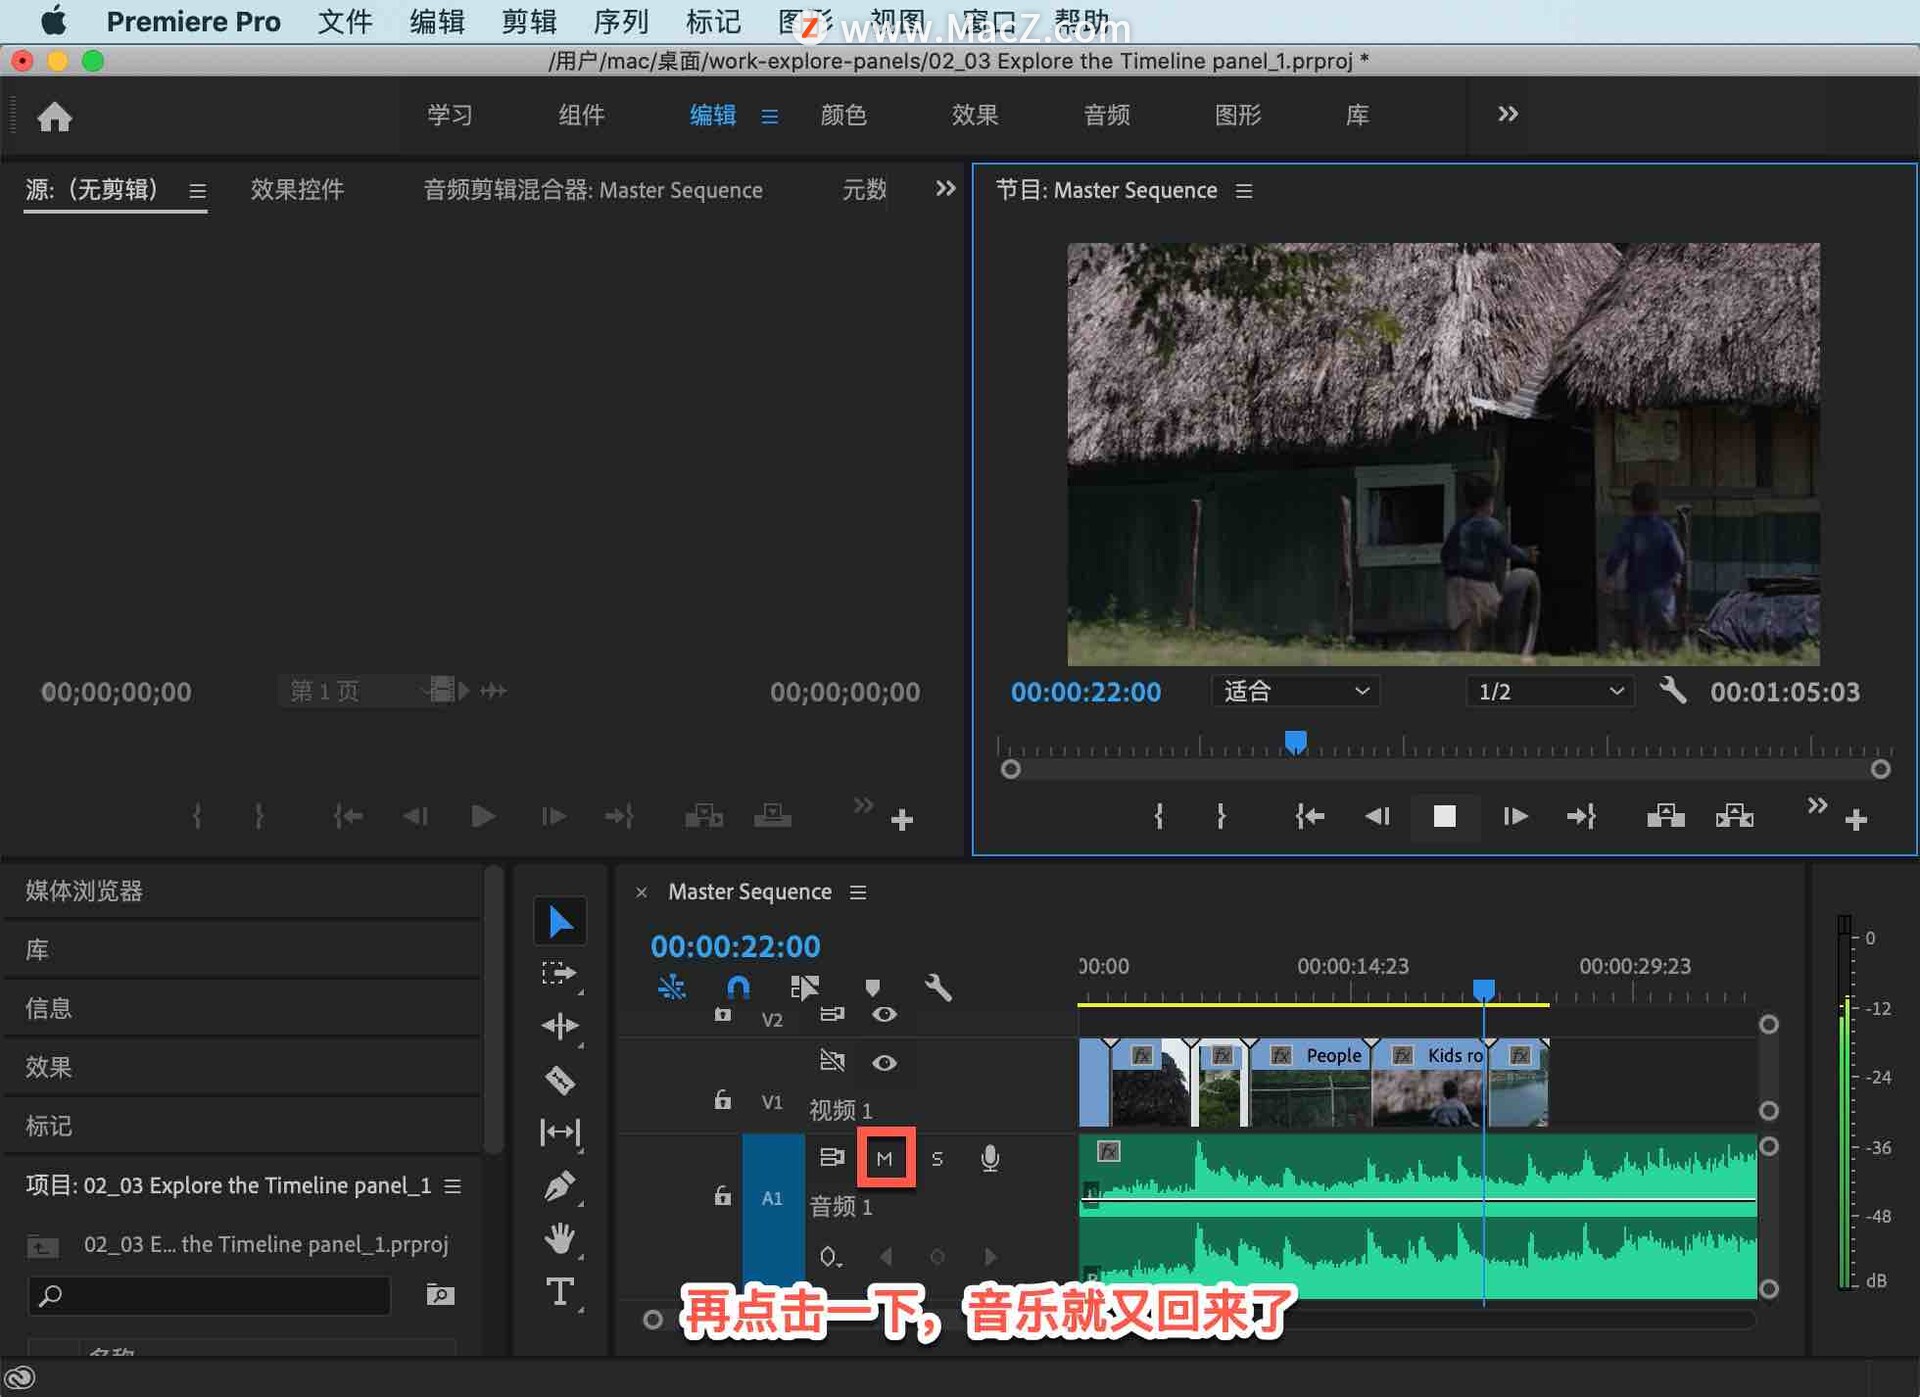
Task: Toggle Video 1 track output eye
Action: (x=884, y=1062)
